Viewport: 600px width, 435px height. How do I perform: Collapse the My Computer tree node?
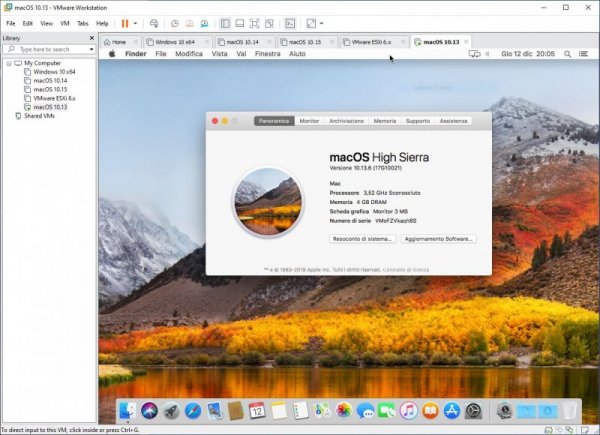(x=9, y=63)
